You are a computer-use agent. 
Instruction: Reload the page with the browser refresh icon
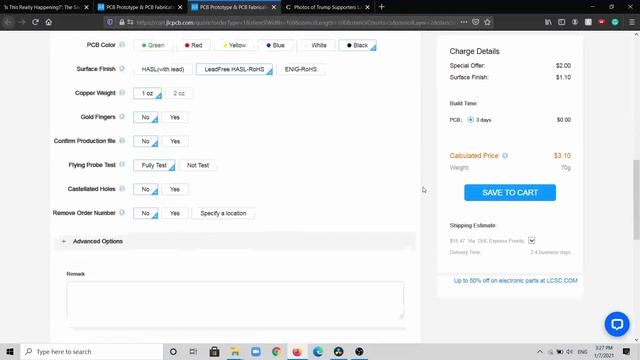(x=36, y=22)
